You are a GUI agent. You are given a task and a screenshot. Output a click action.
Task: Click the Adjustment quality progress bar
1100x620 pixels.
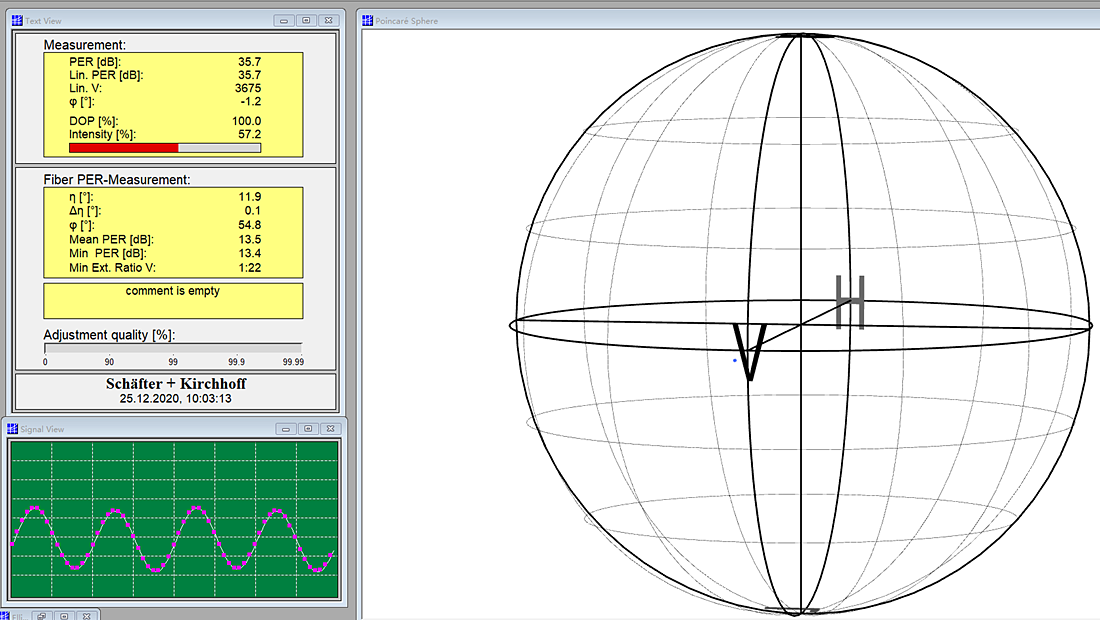pyautogui.click(x=172, y=348)
